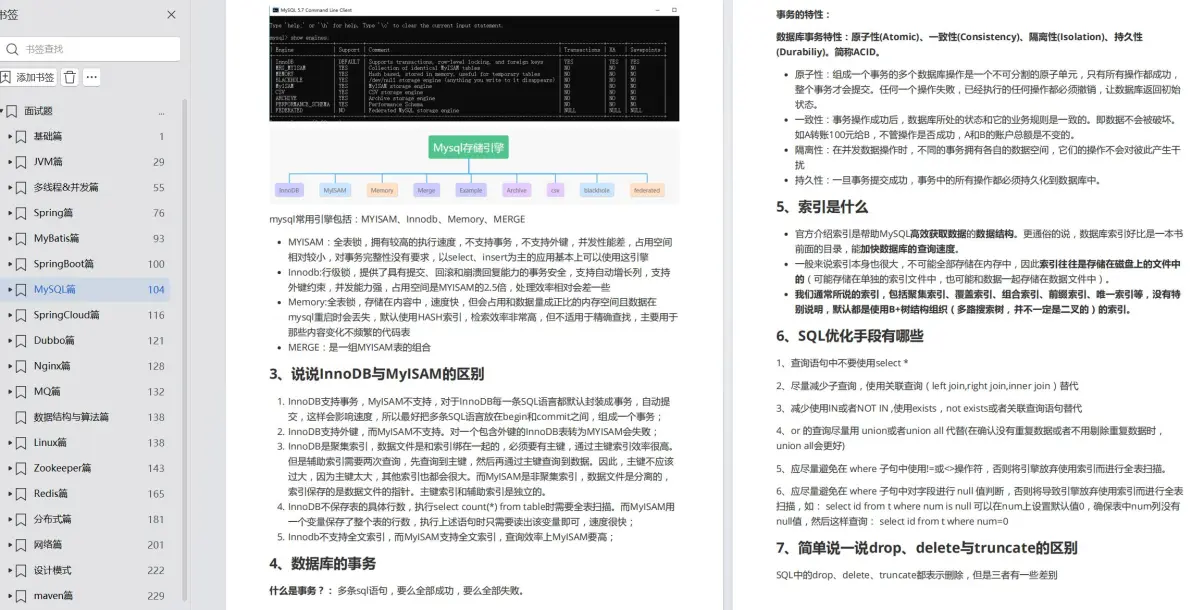Expand the MySQL篇 bookmark arrow
This screenshot has height=610, width=1192.
coord(10,290)
